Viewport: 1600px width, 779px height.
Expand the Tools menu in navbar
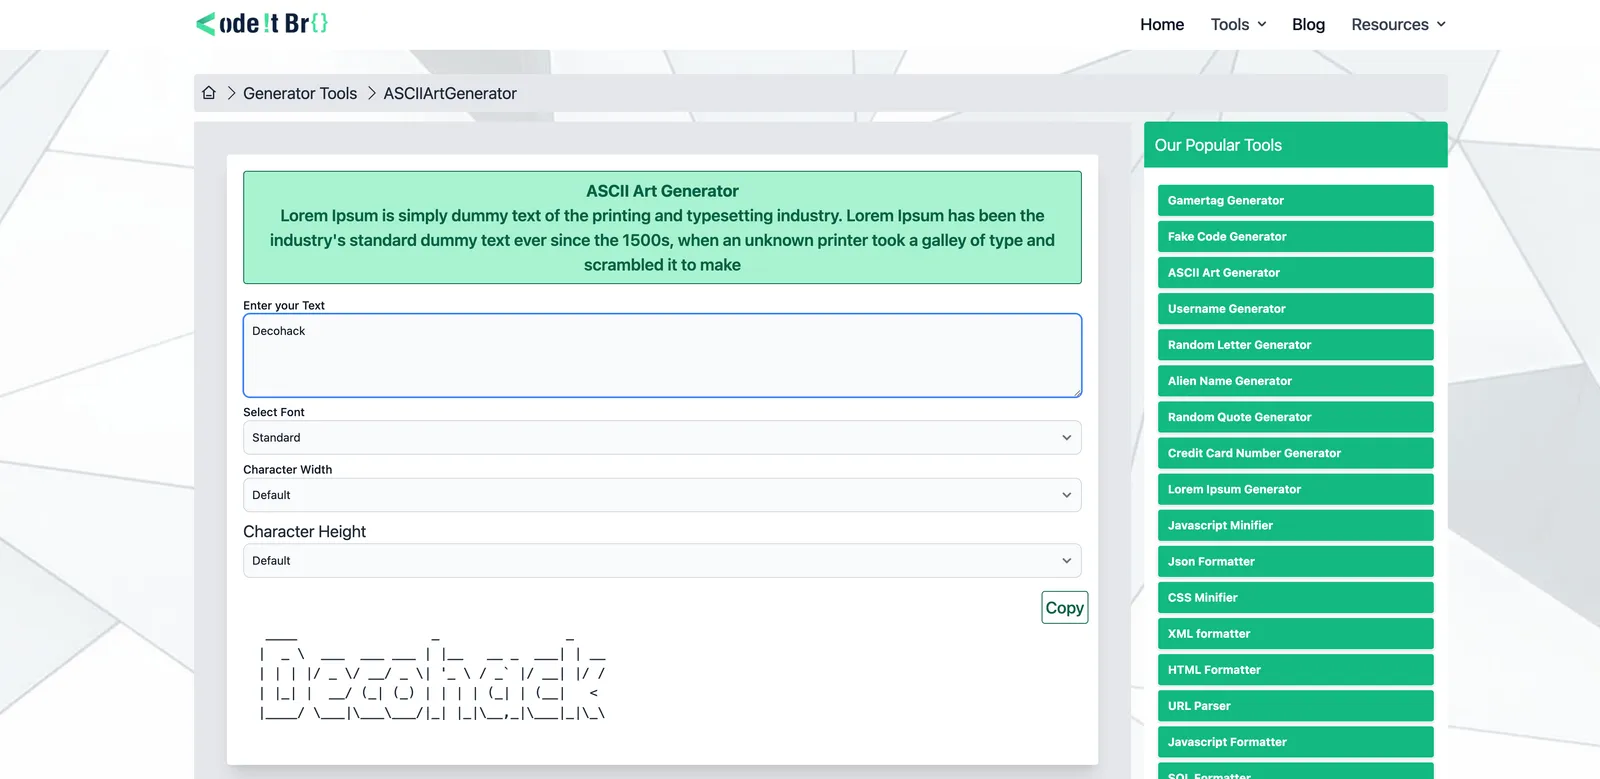click(x=1238, y=25)
